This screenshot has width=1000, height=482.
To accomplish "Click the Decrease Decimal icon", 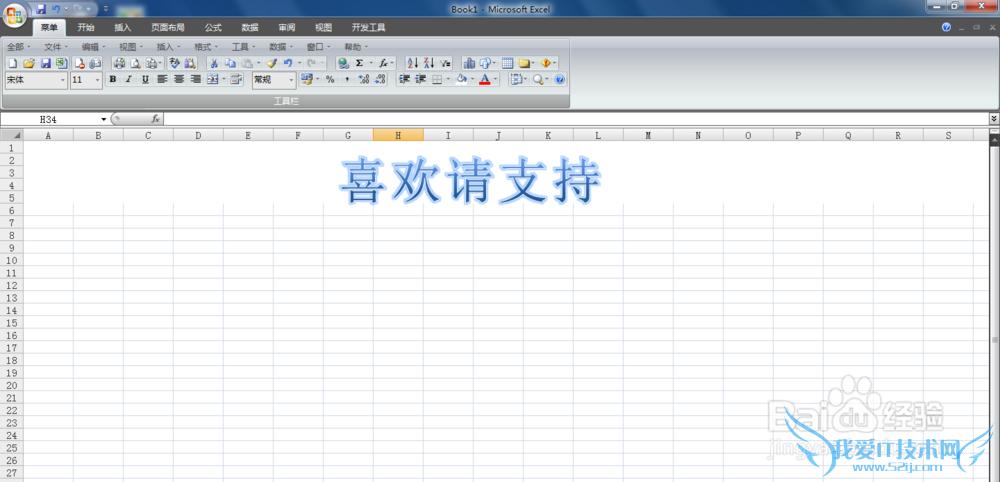I will click(380, 80).
